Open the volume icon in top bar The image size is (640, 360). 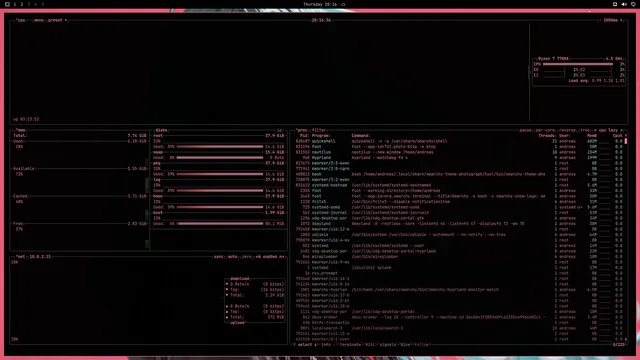624,4
